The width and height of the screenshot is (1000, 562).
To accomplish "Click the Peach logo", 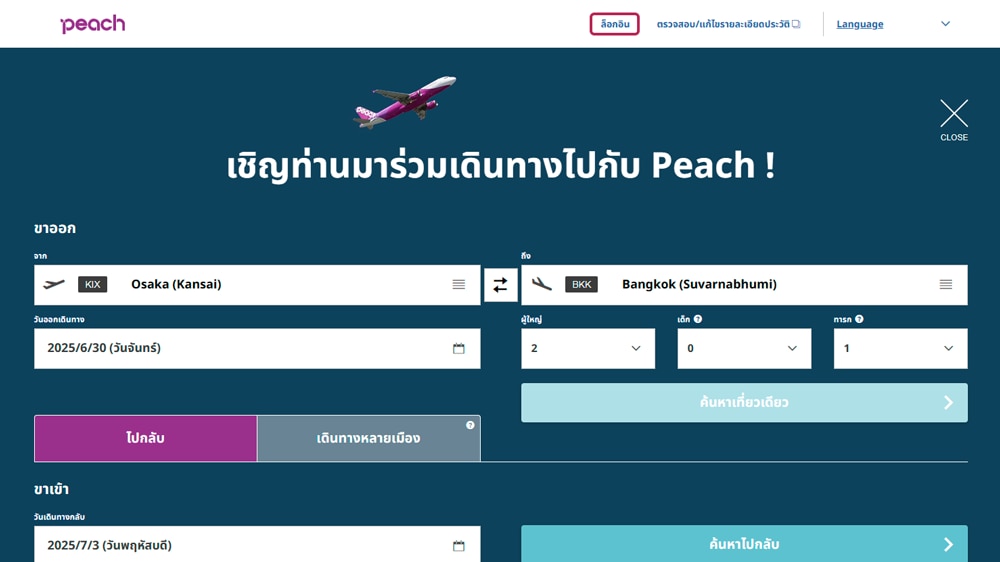I will coord(92,24).
